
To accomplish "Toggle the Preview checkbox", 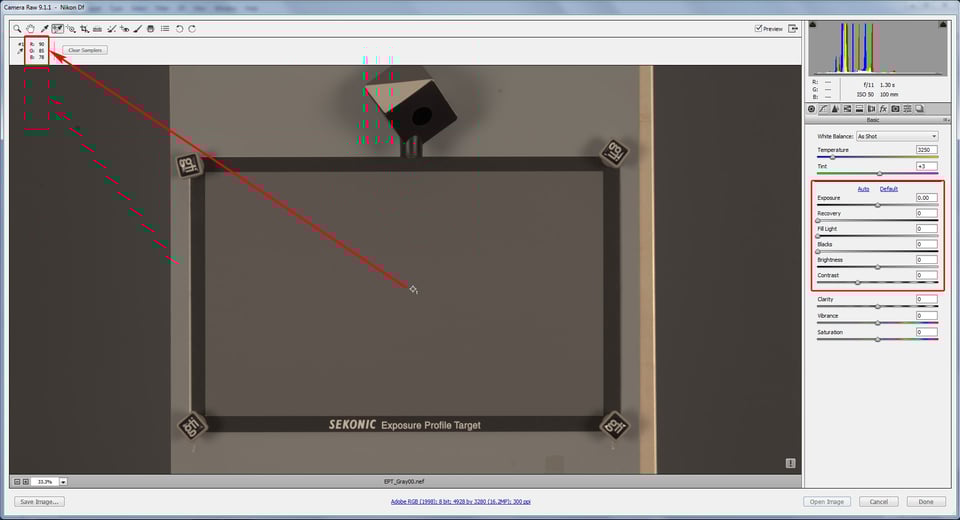I will (x=759, y=28).
